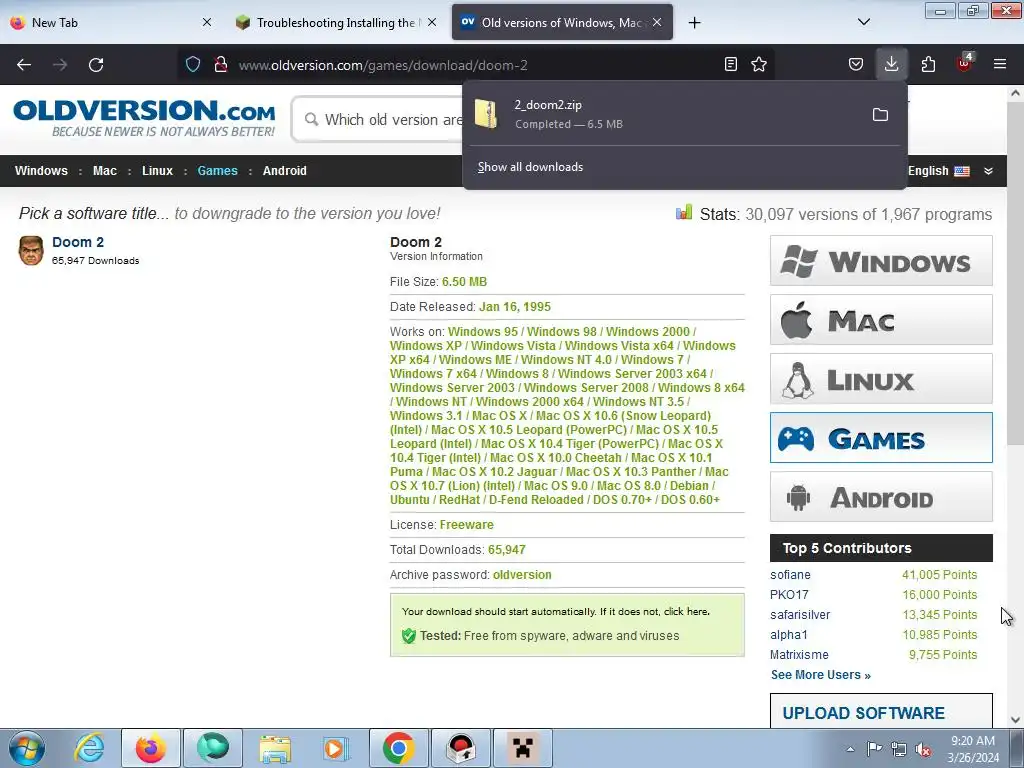Open the taskbar clock showing 9:20 AM
Image resolution: width=1024 pixels, height=768 pixels.
tap(973, 749)
